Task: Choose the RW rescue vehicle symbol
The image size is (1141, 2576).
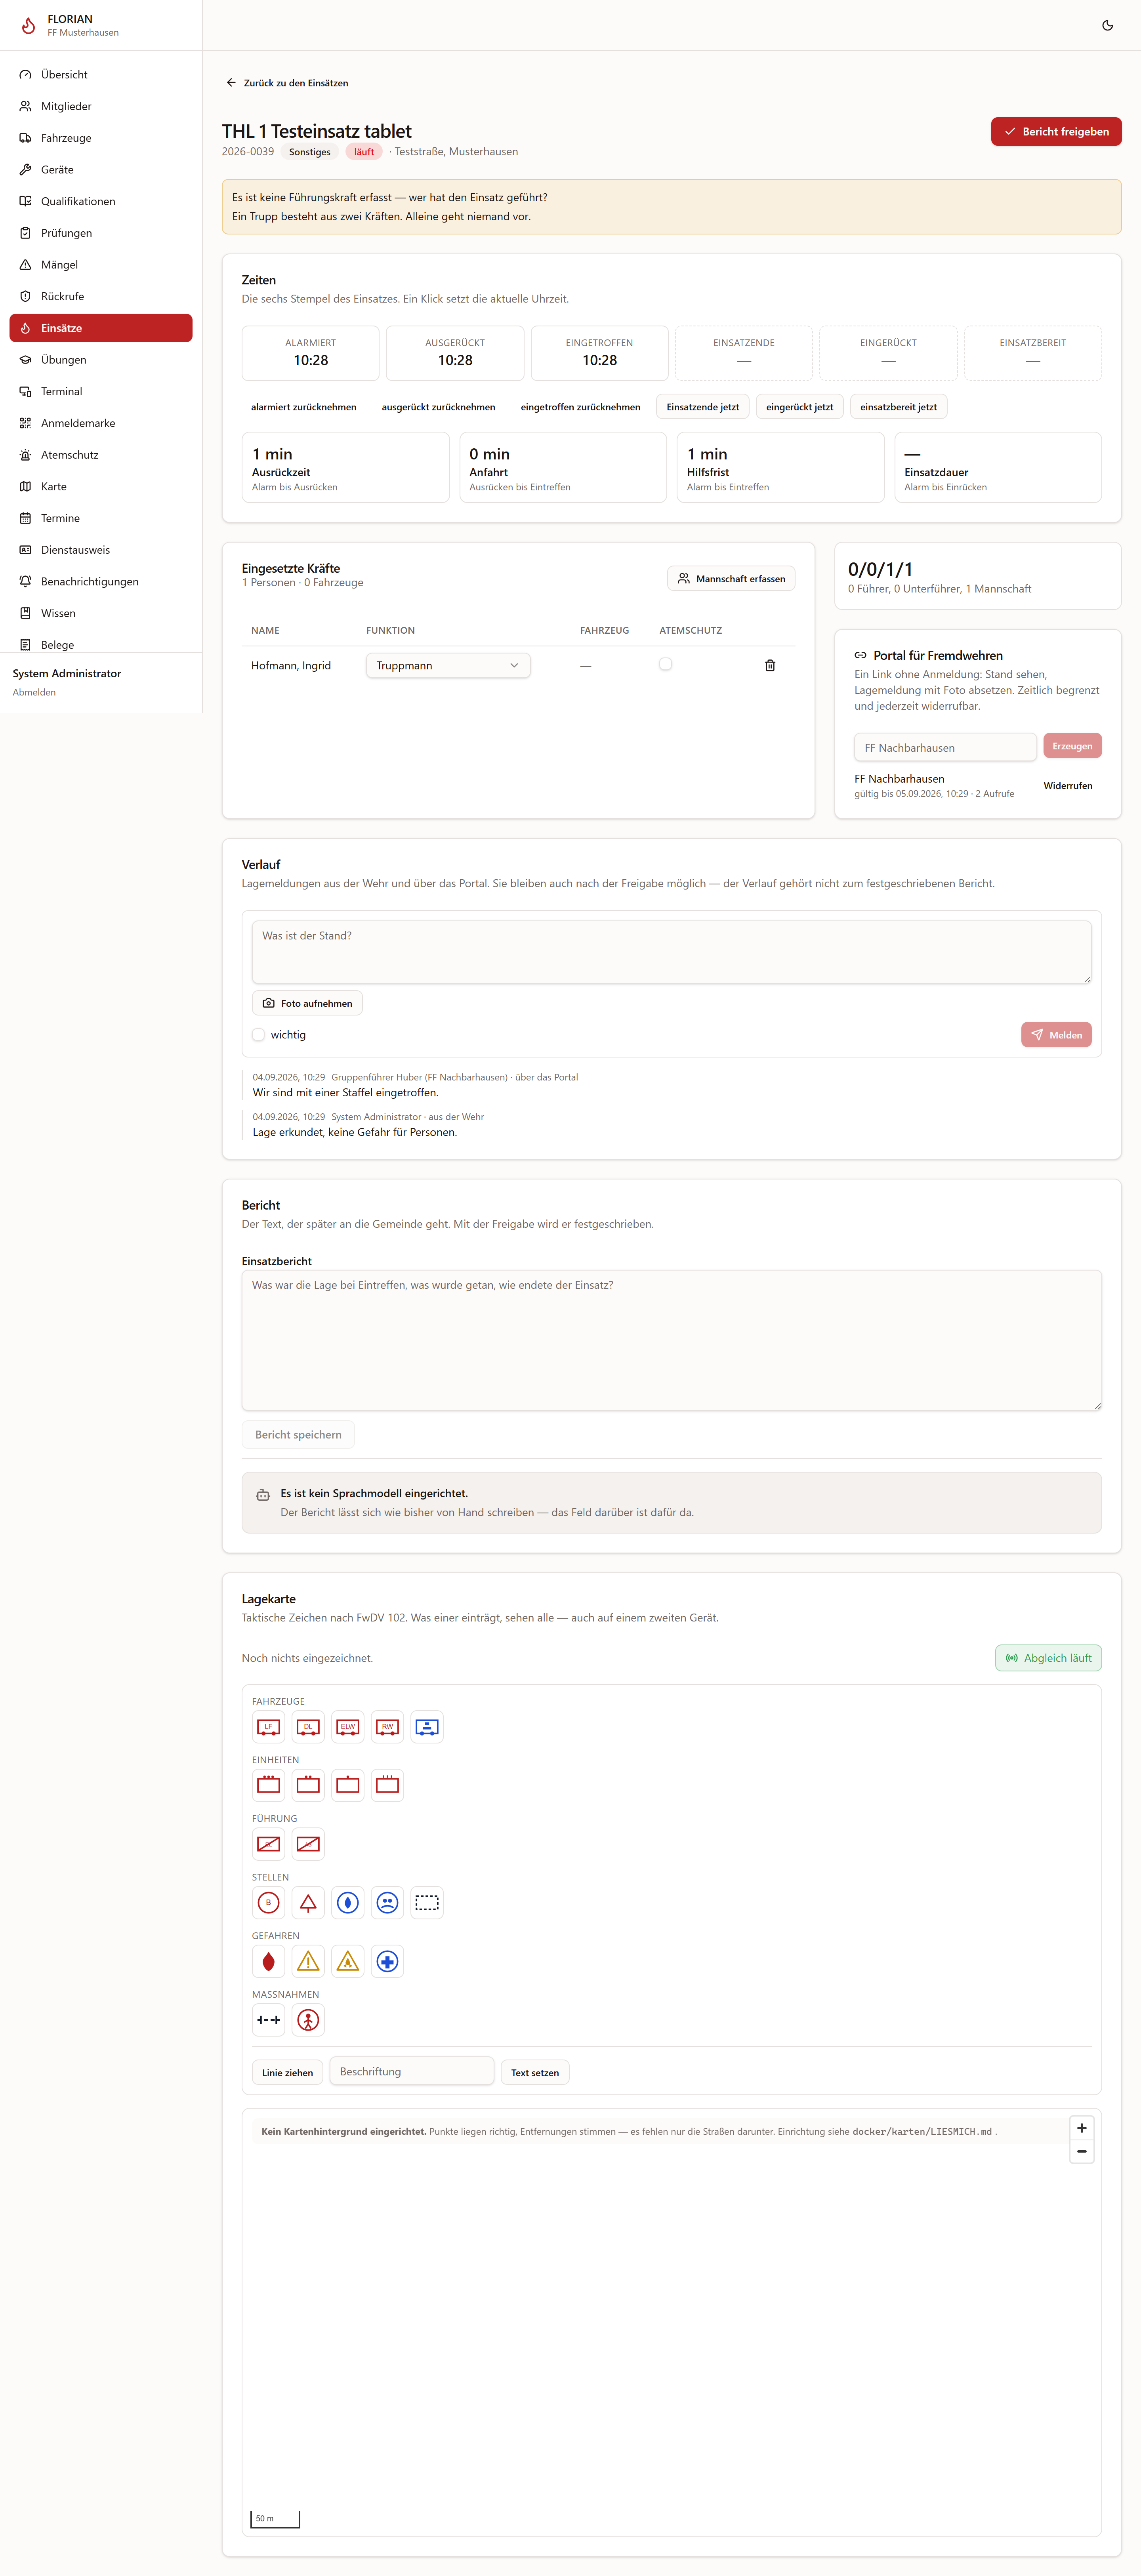Action: click(x=387, y=1726)
